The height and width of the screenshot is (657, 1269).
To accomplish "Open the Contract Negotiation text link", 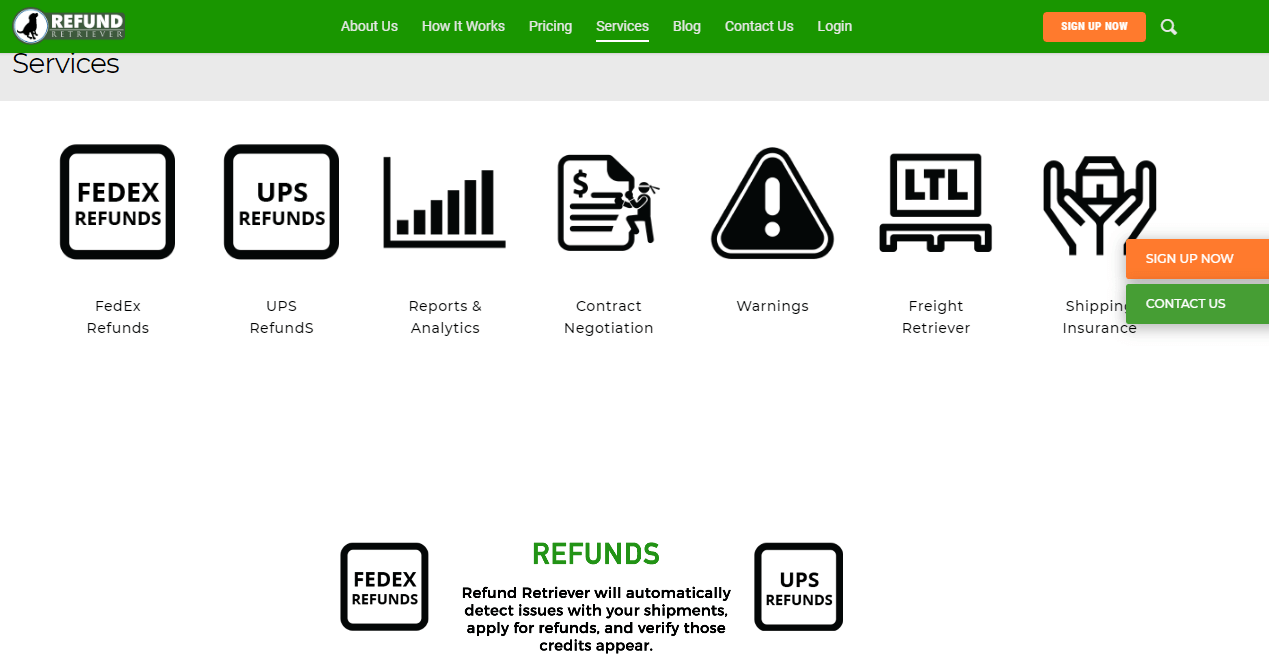I will point(609,317).
